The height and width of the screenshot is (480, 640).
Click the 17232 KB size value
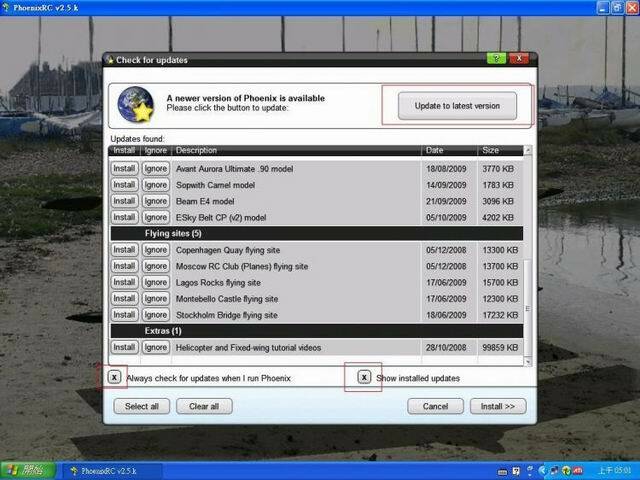[x=500, y=315]
